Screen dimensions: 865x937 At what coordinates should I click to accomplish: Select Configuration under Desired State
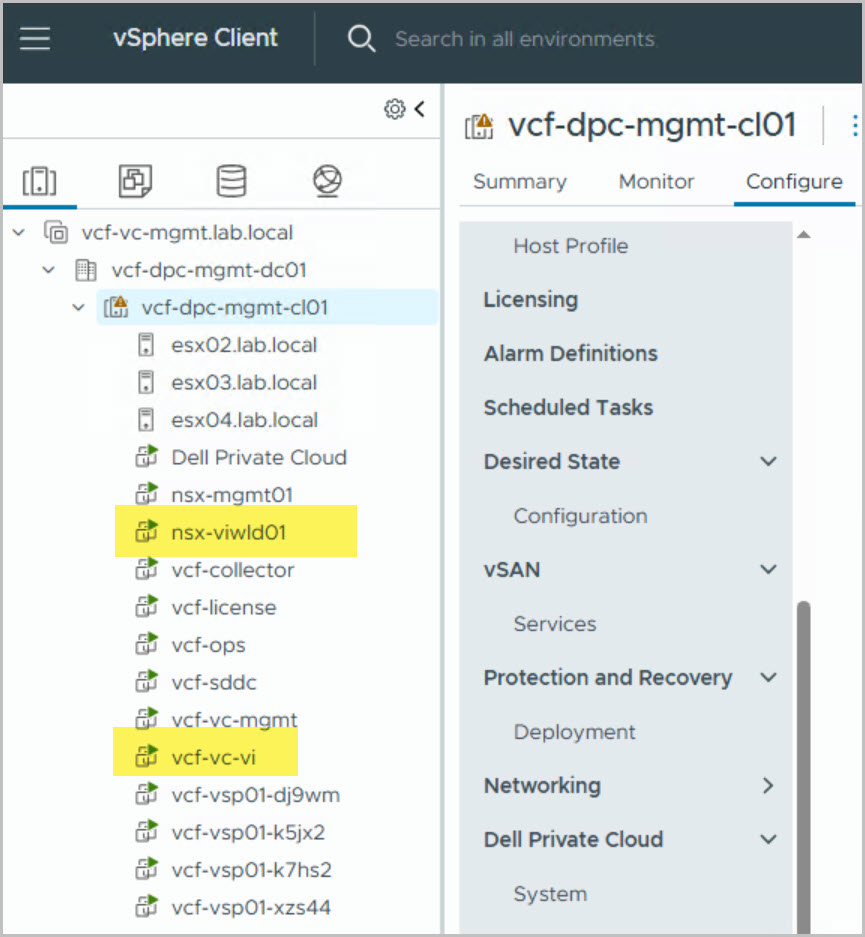pyautogui.click(x=580, y=516)
